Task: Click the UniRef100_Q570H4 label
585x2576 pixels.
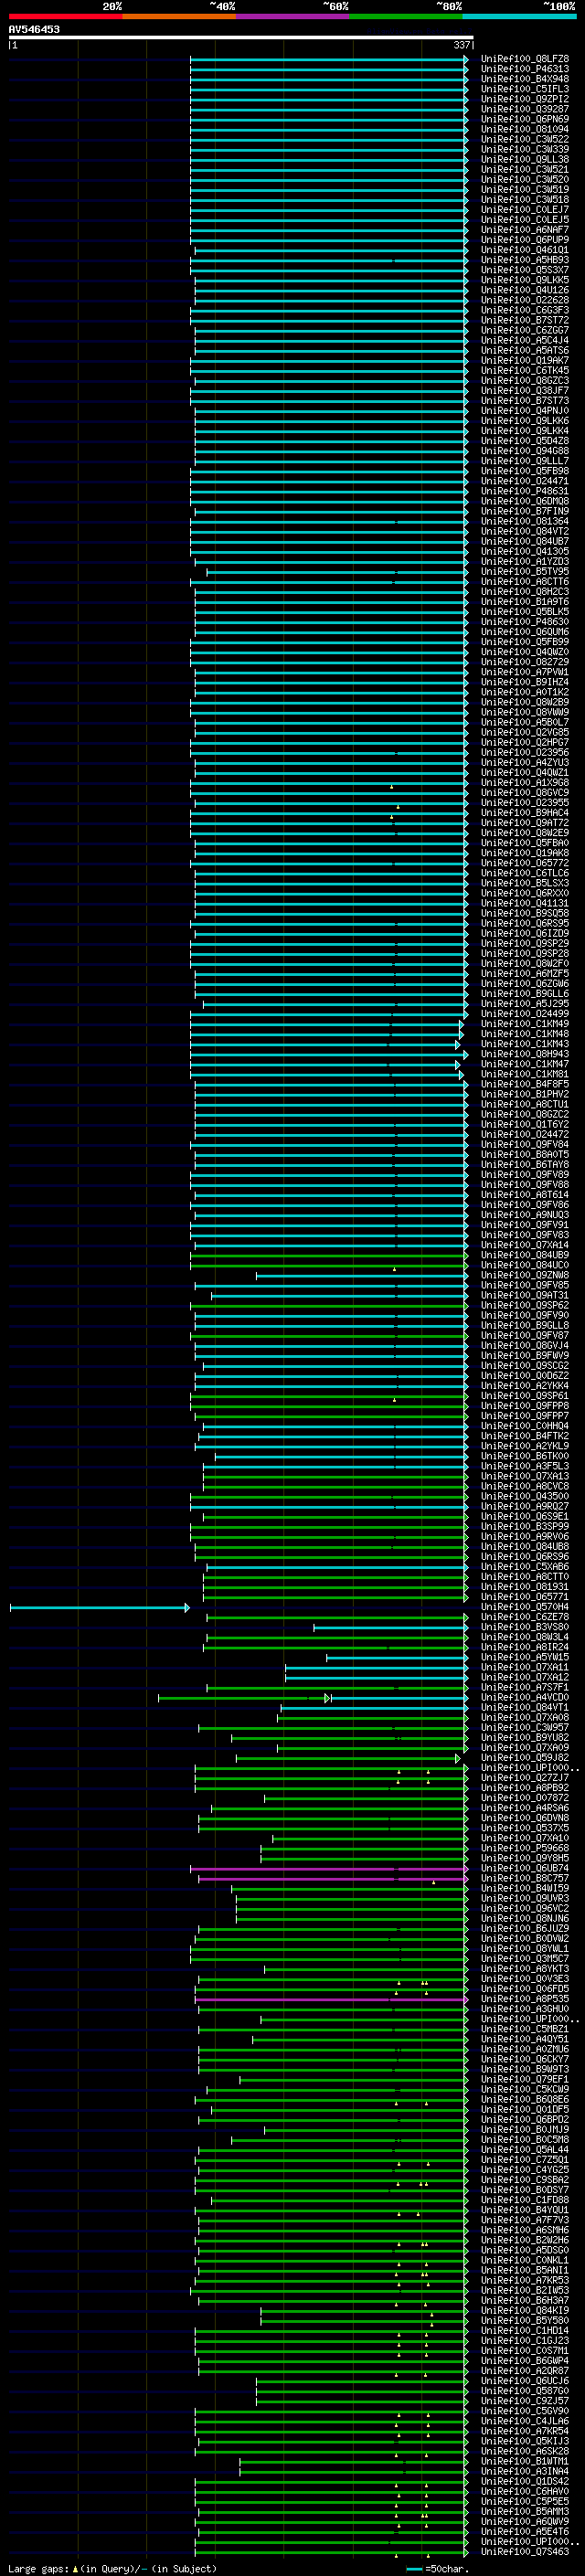Action: pyautogui.click(x=525, y=1607)
